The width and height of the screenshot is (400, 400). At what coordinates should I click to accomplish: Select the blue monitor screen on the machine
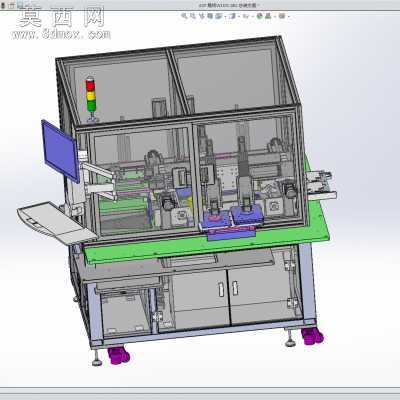tap(60, 152)
